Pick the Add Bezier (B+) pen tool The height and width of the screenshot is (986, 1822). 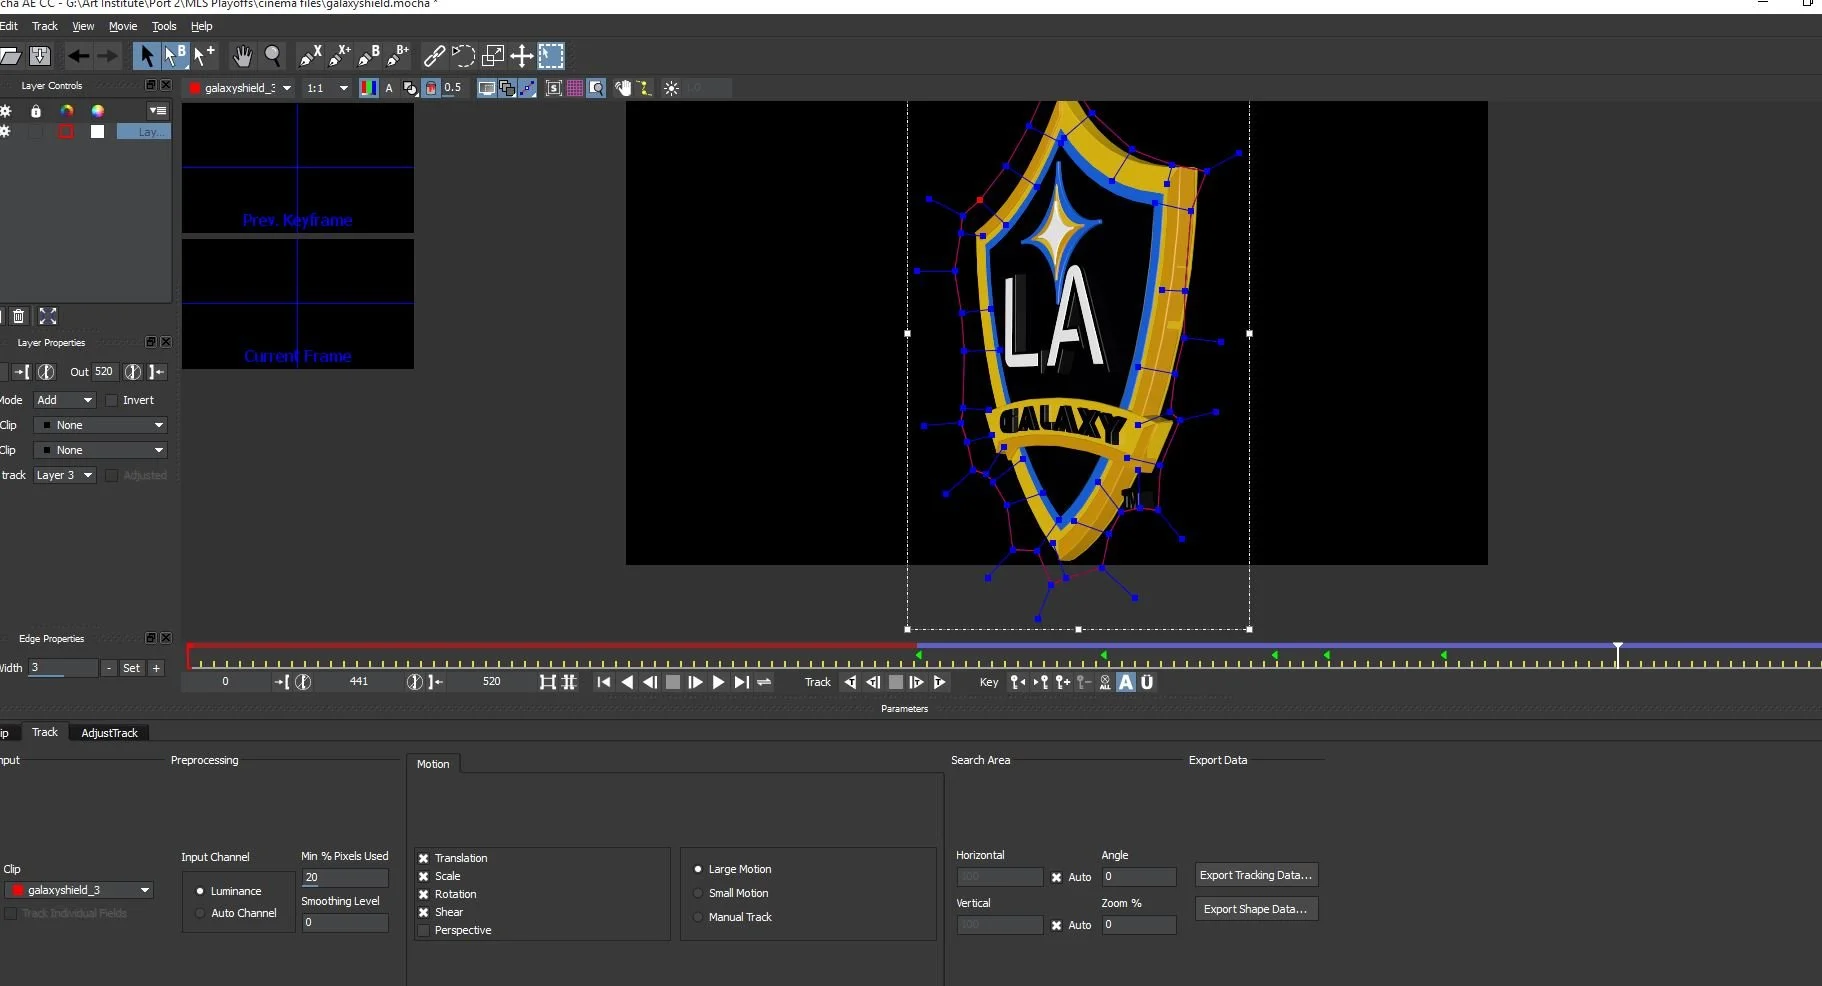(398, 56)
